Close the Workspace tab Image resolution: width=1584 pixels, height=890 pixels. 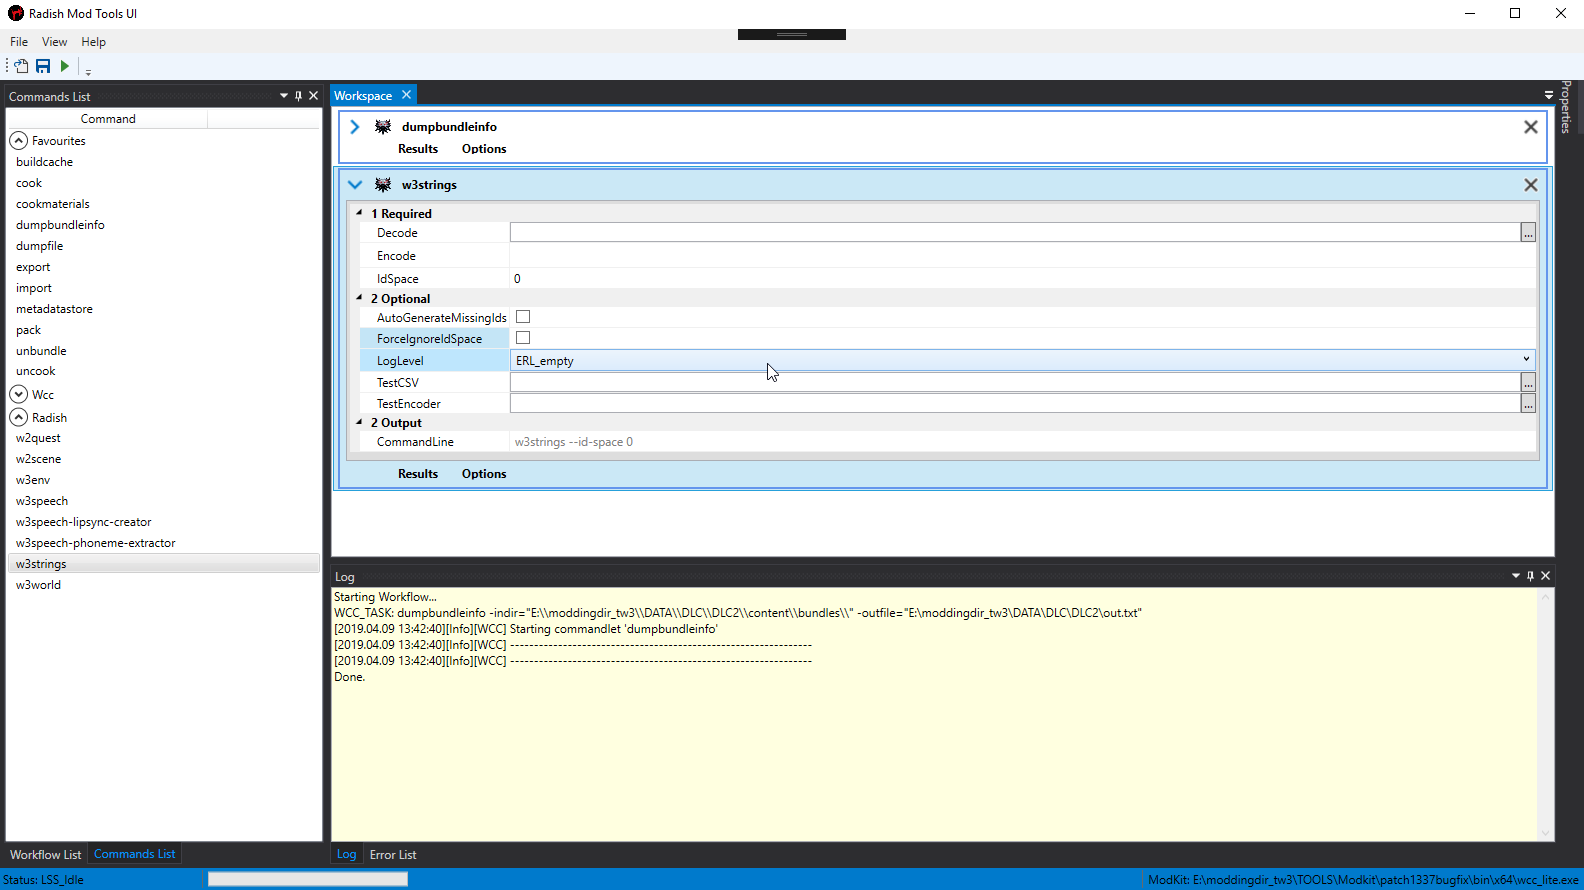pyautogui.click(x=406, y=95)
